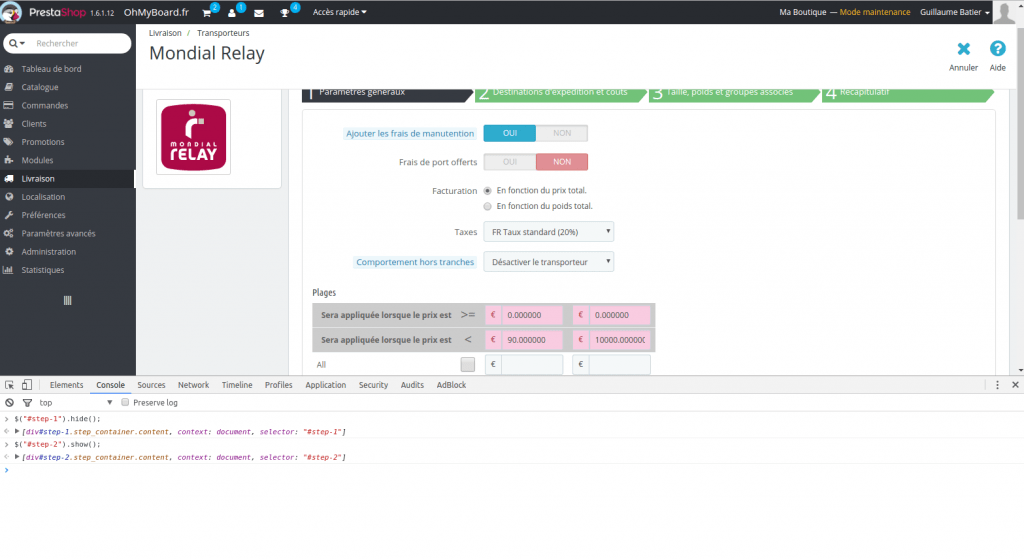1024x559 pixels.
Task: Open the Aide help icon
Action: point(997,49)
